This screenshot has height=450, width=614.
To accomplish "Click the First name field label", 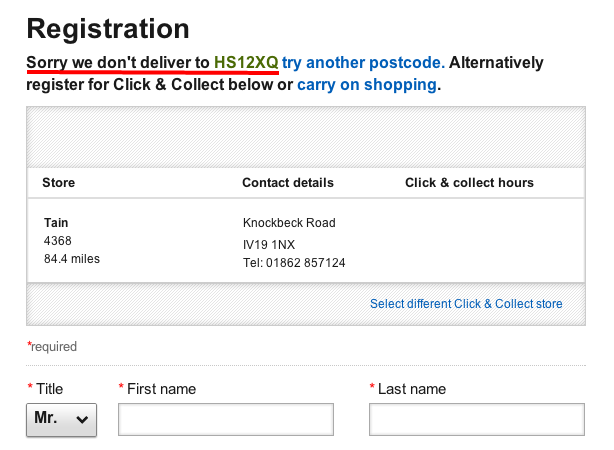I will pyautogui.click(x=161, y=389).
